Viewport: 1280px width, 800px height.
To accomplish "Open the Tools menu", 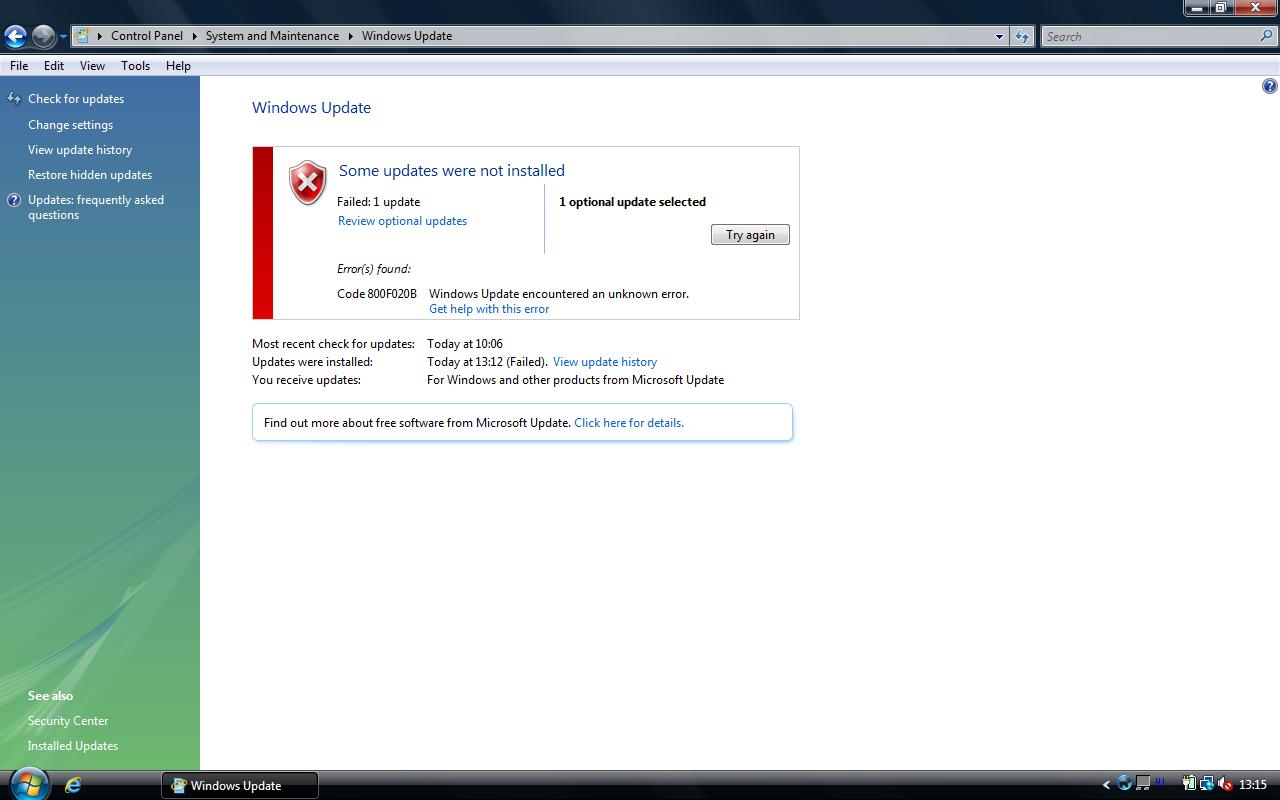I will click(135, 66).
